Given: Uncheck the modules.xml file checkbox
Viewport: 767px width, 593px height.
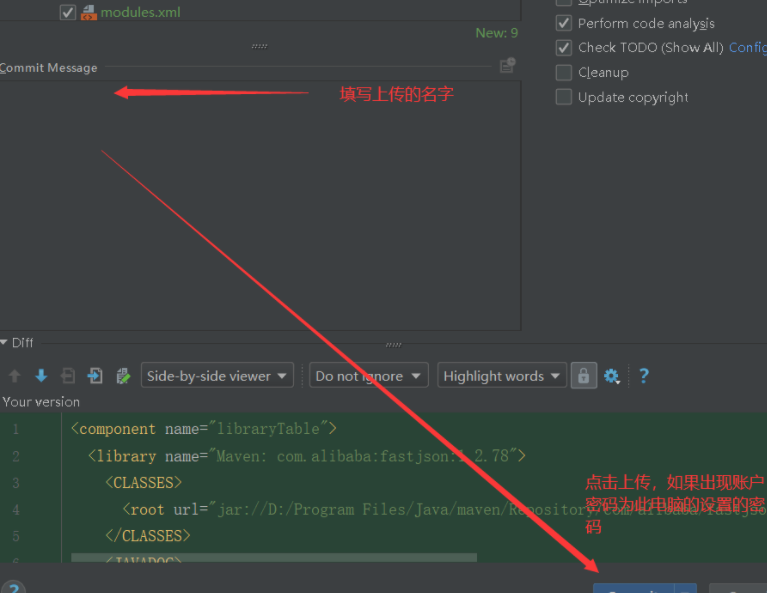Looking at the screenshot, I should [68, 12].
